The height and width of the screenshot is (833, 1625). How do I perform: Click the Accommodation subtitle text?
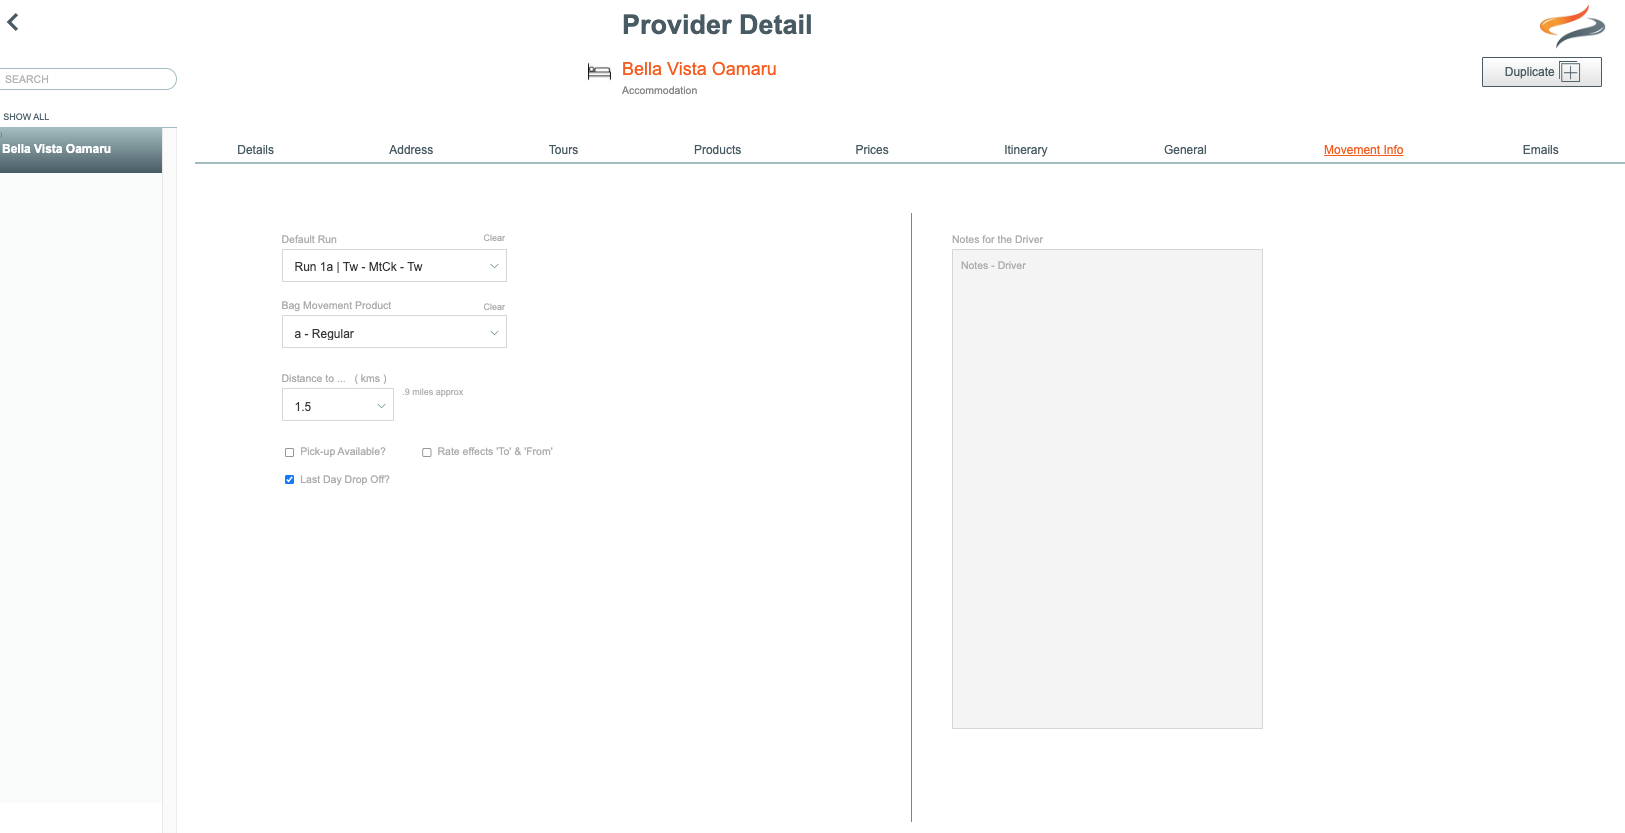coord(659,91)
